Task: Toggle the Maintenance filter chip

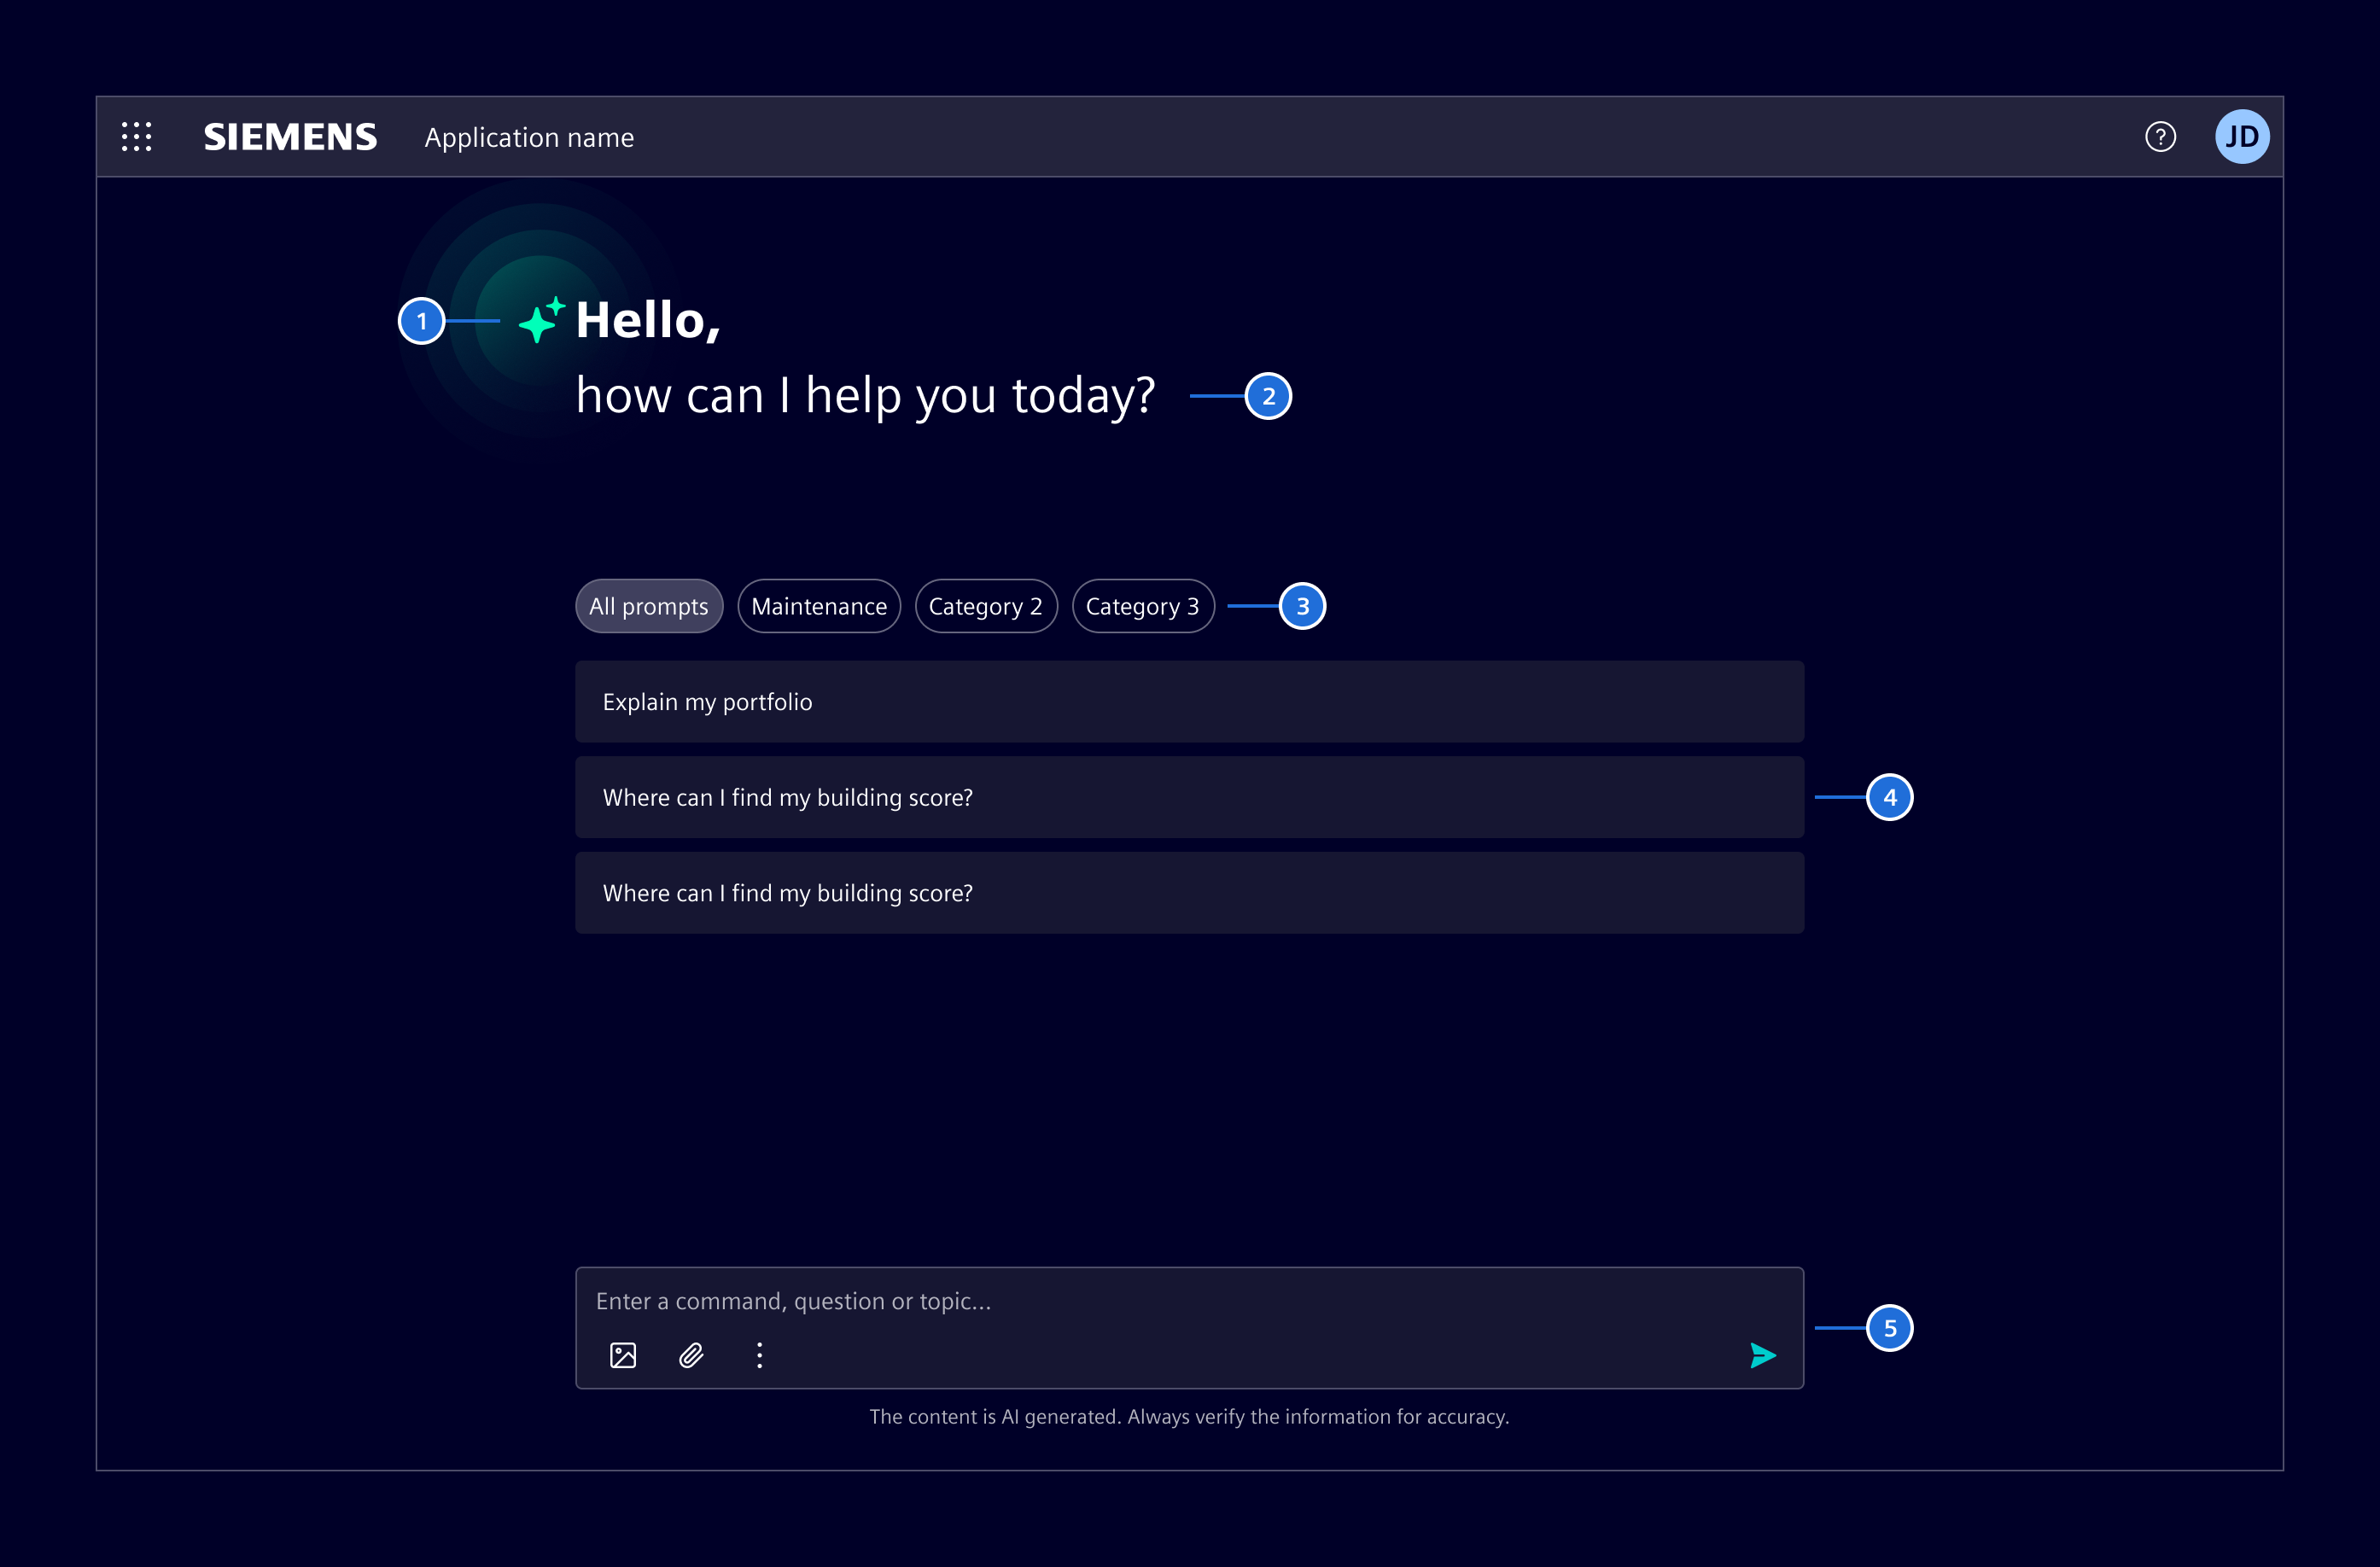Action: pos(819,606)
